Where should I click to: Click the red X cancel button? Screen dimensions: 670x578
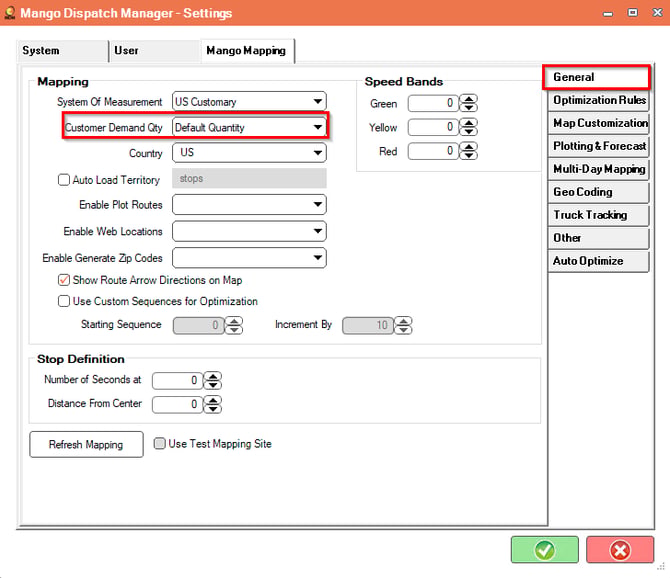620,550
